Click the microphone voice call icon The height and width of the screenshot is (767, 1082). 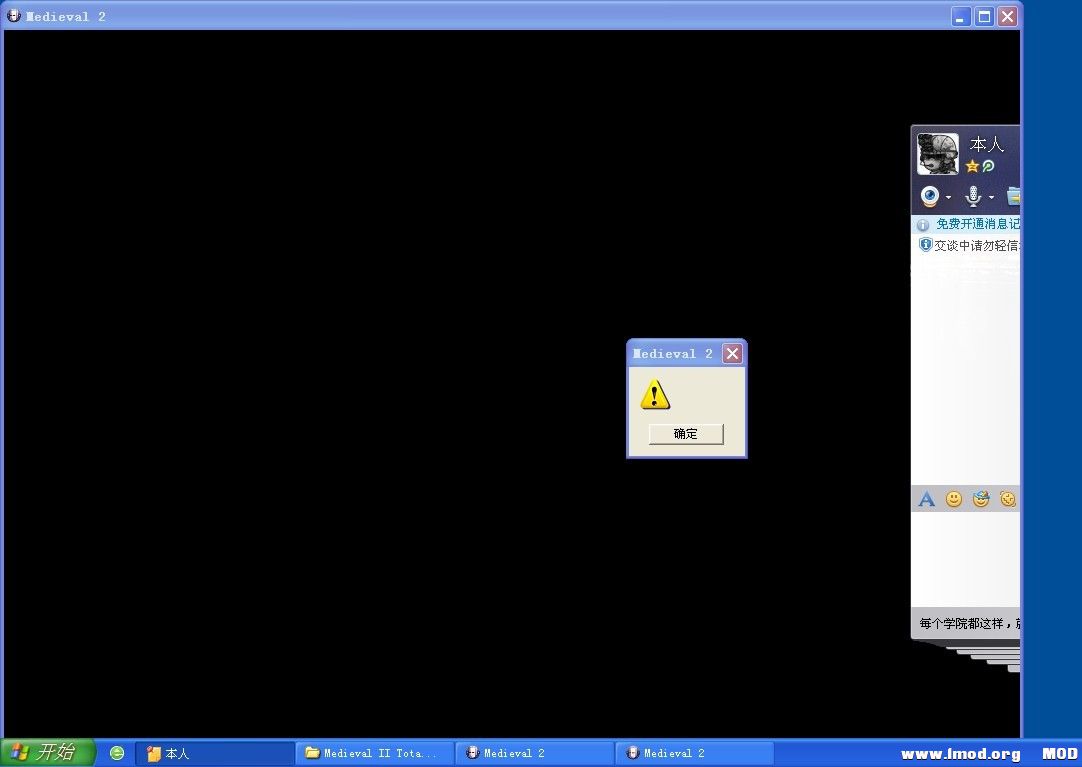(973, 197)
